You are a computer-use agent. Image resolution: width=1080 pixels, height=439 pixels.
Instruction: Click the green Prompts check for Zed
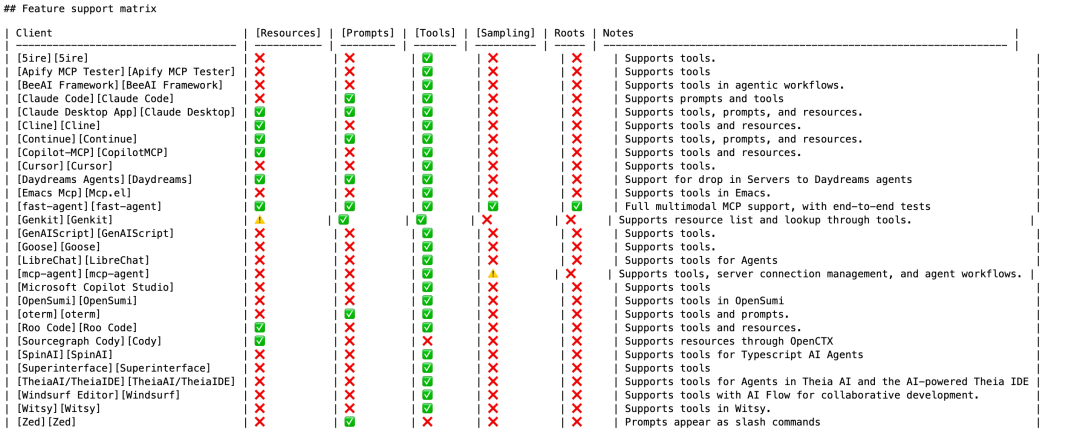tap(350, 422)
